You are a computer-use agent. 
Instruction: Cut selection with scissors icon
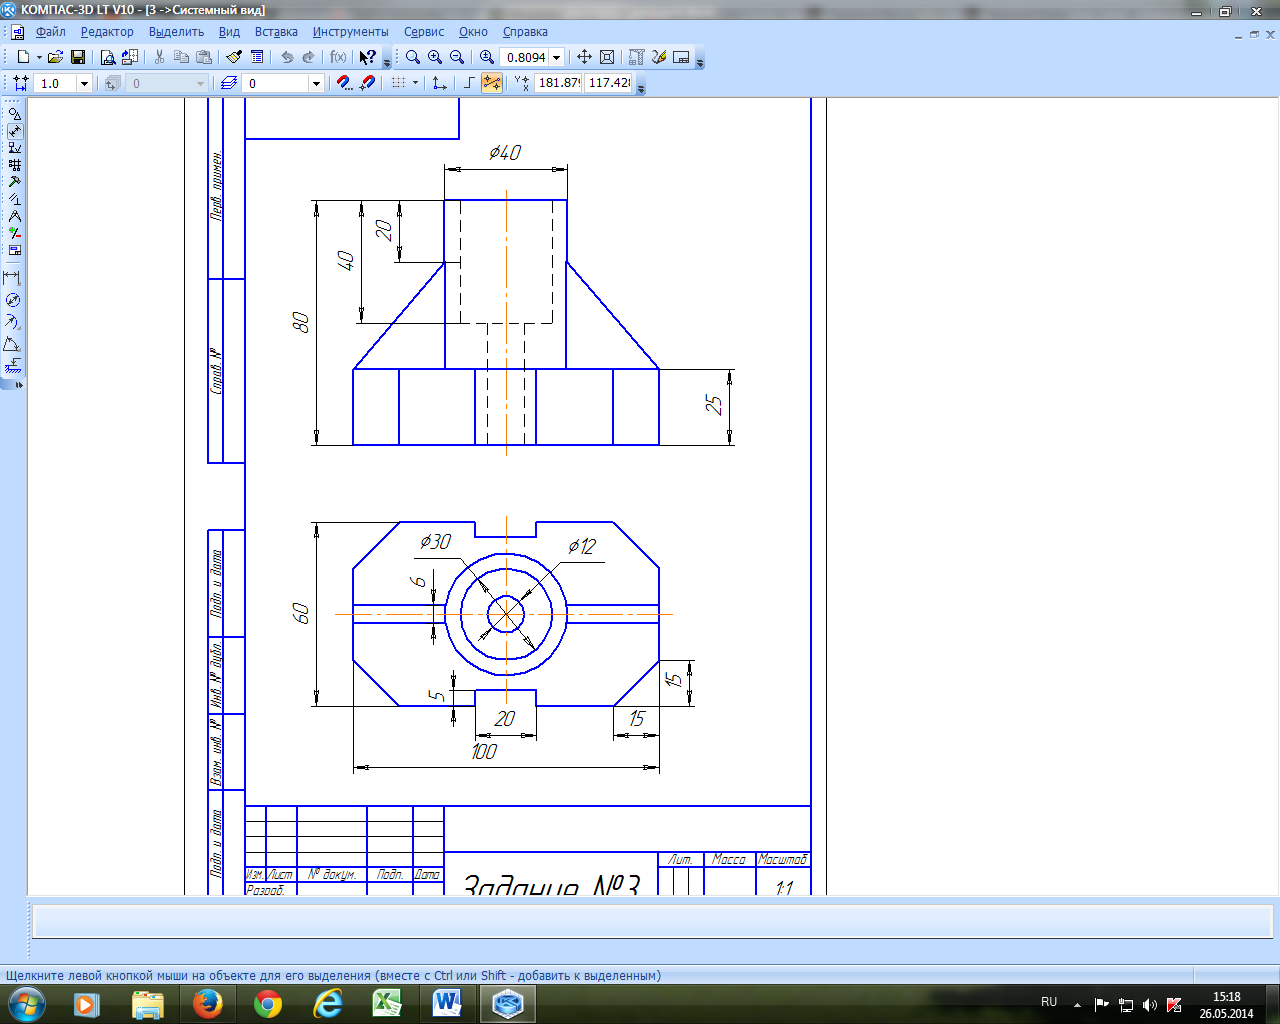pyautogui.click(x=159, y=57)
